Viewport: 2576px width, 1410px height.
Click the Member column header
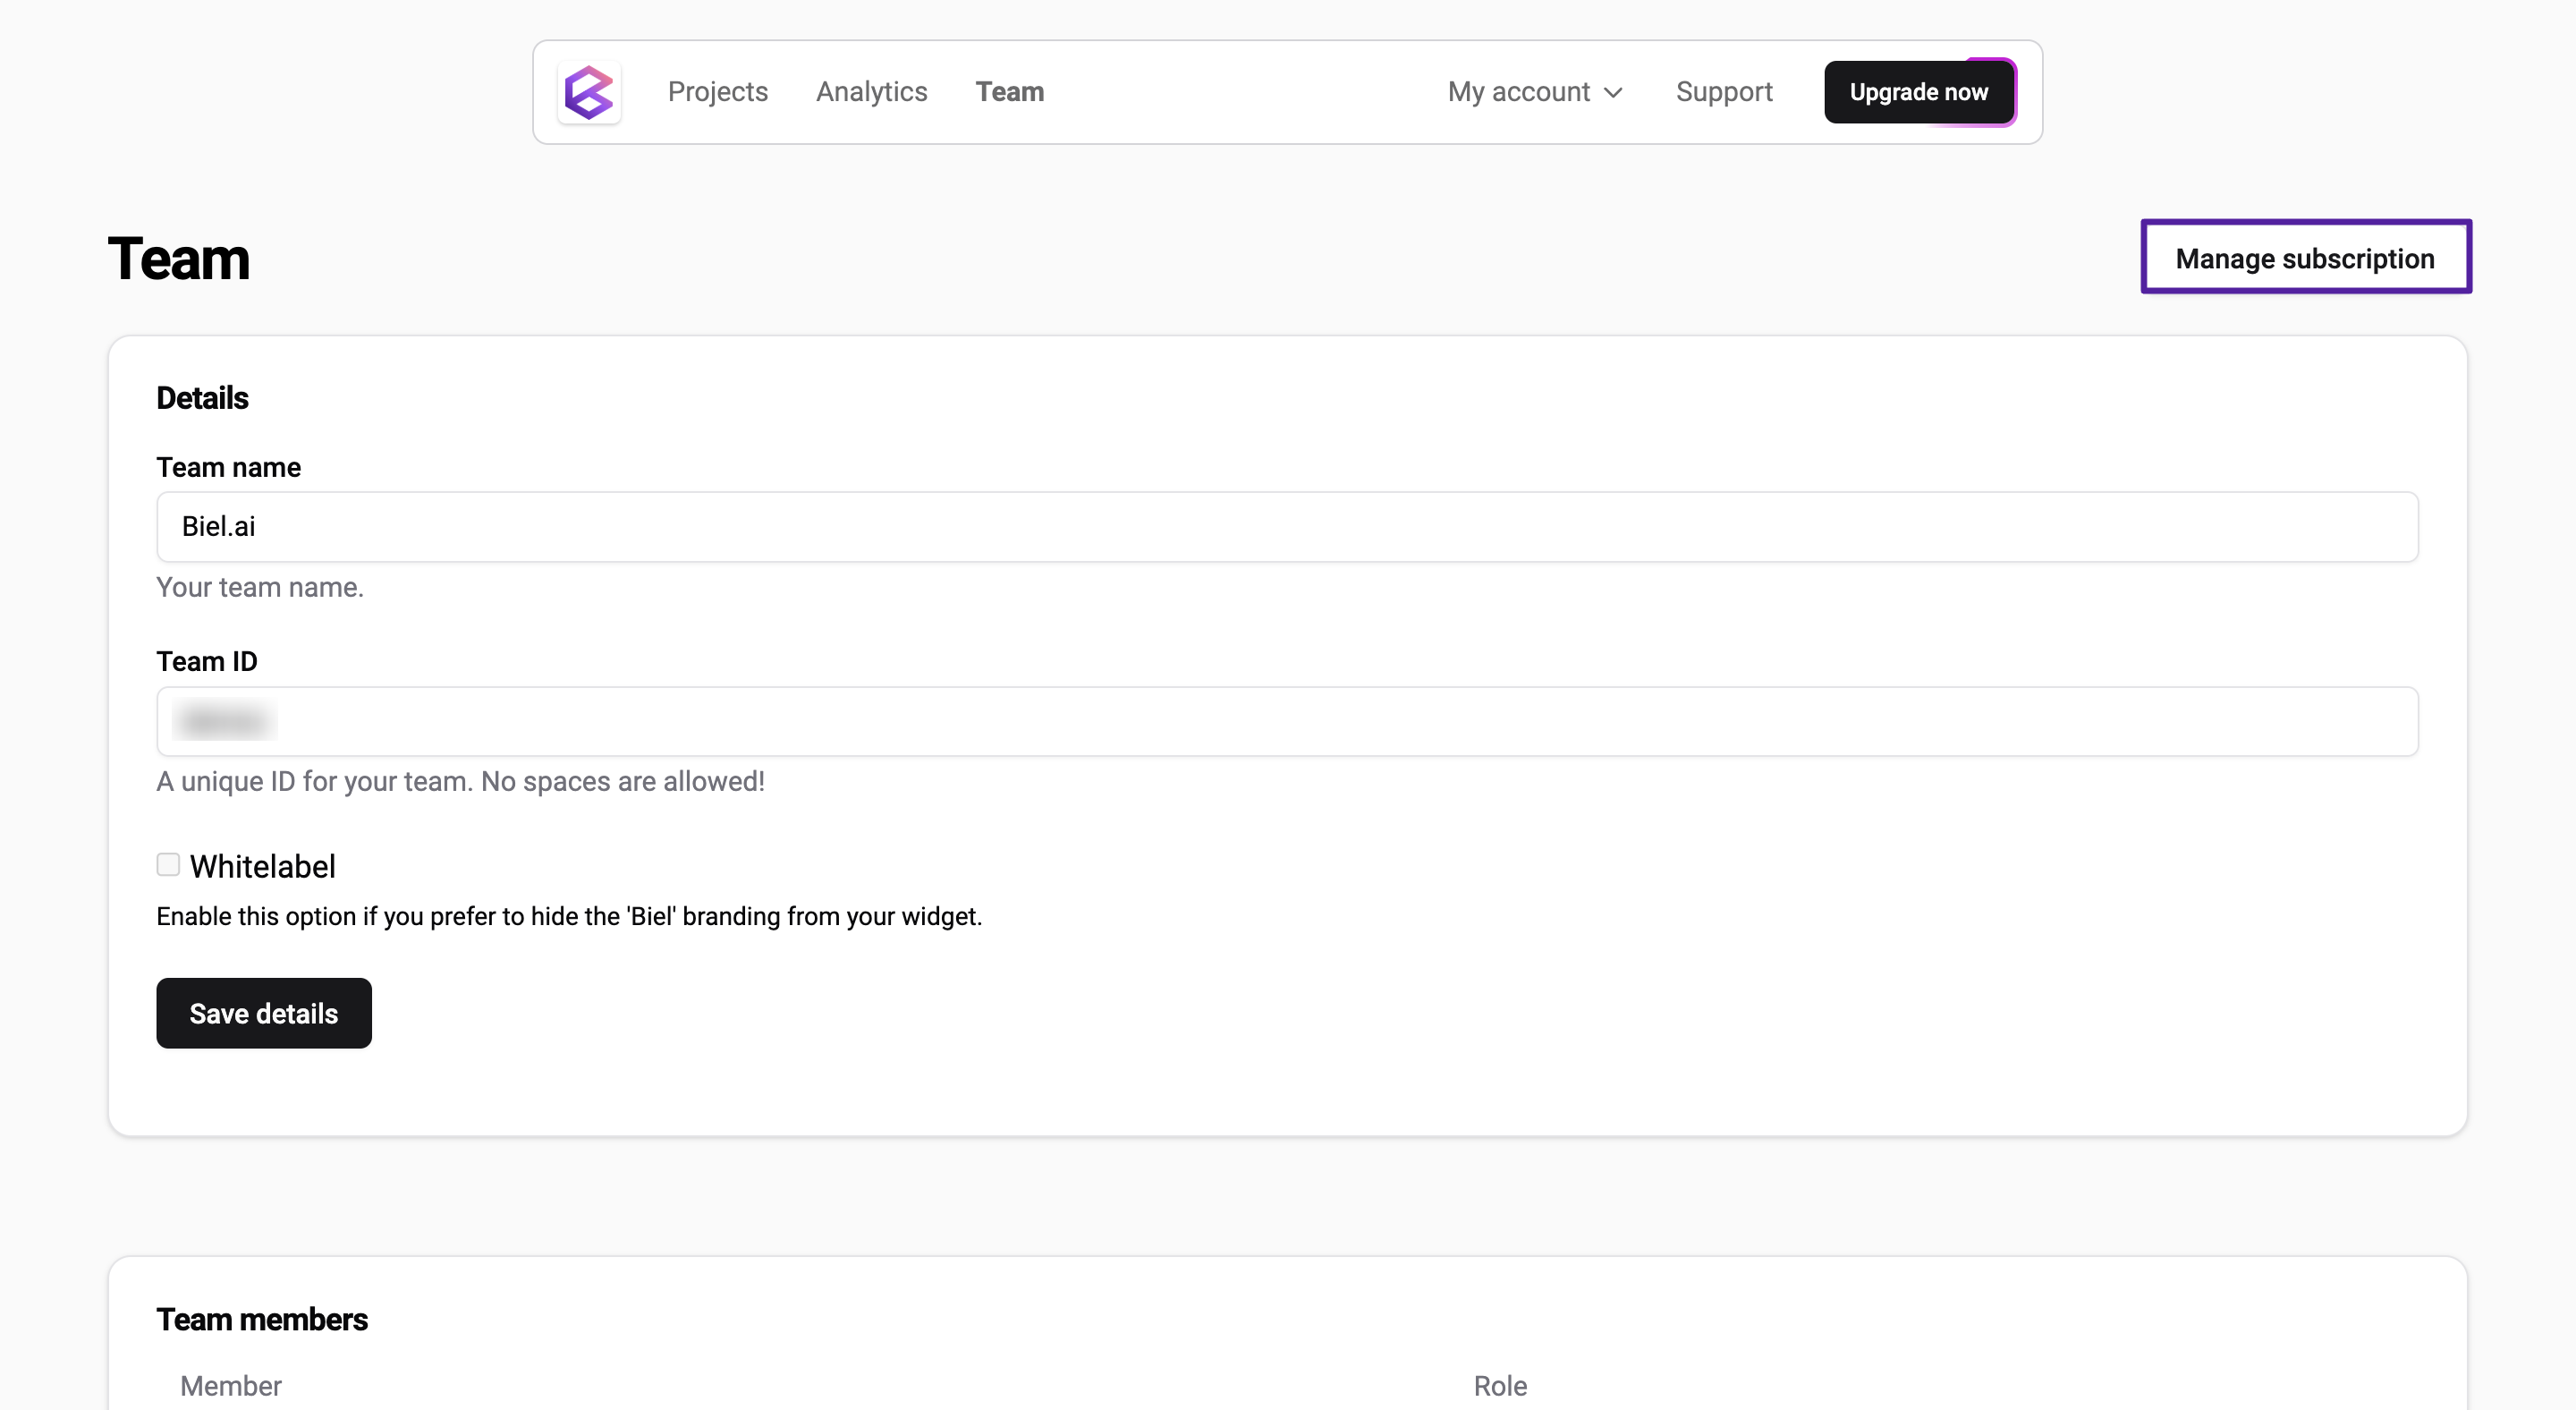[230, 1386]
